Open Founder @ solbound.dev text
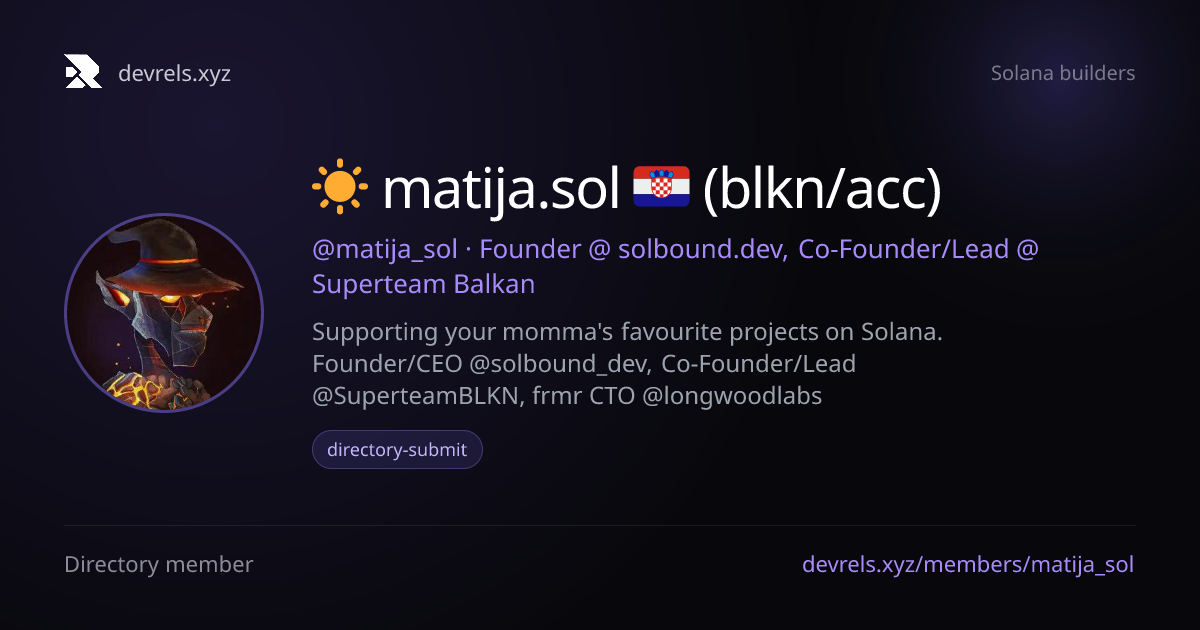This screenshot has height=630, width=1200. (x=634, y=249)
